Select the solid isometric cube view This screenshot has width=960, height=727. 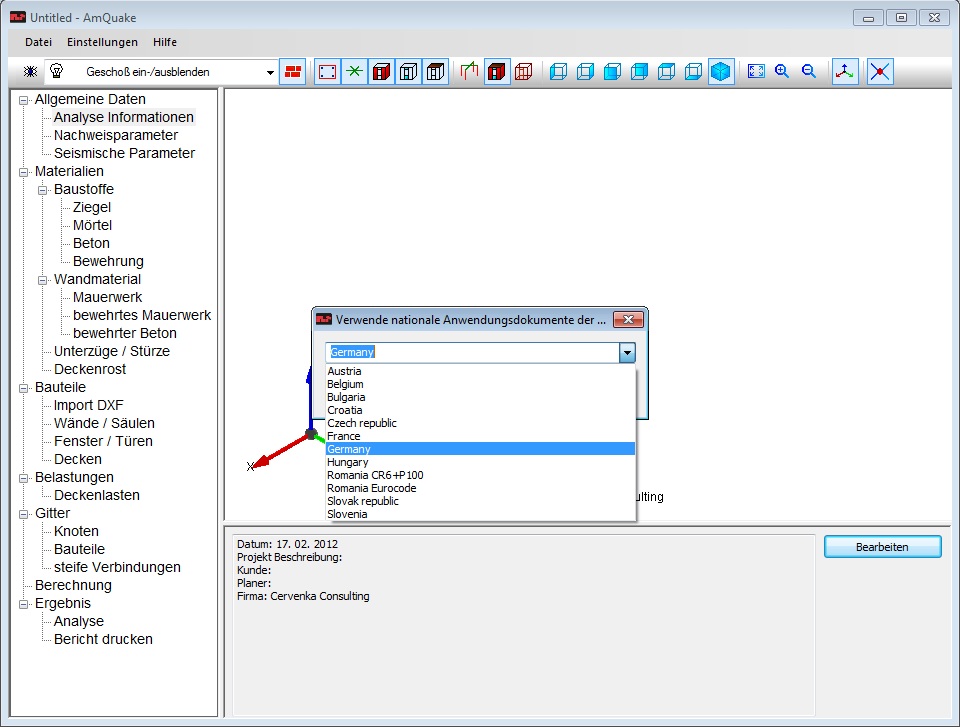tap(721, 72)
